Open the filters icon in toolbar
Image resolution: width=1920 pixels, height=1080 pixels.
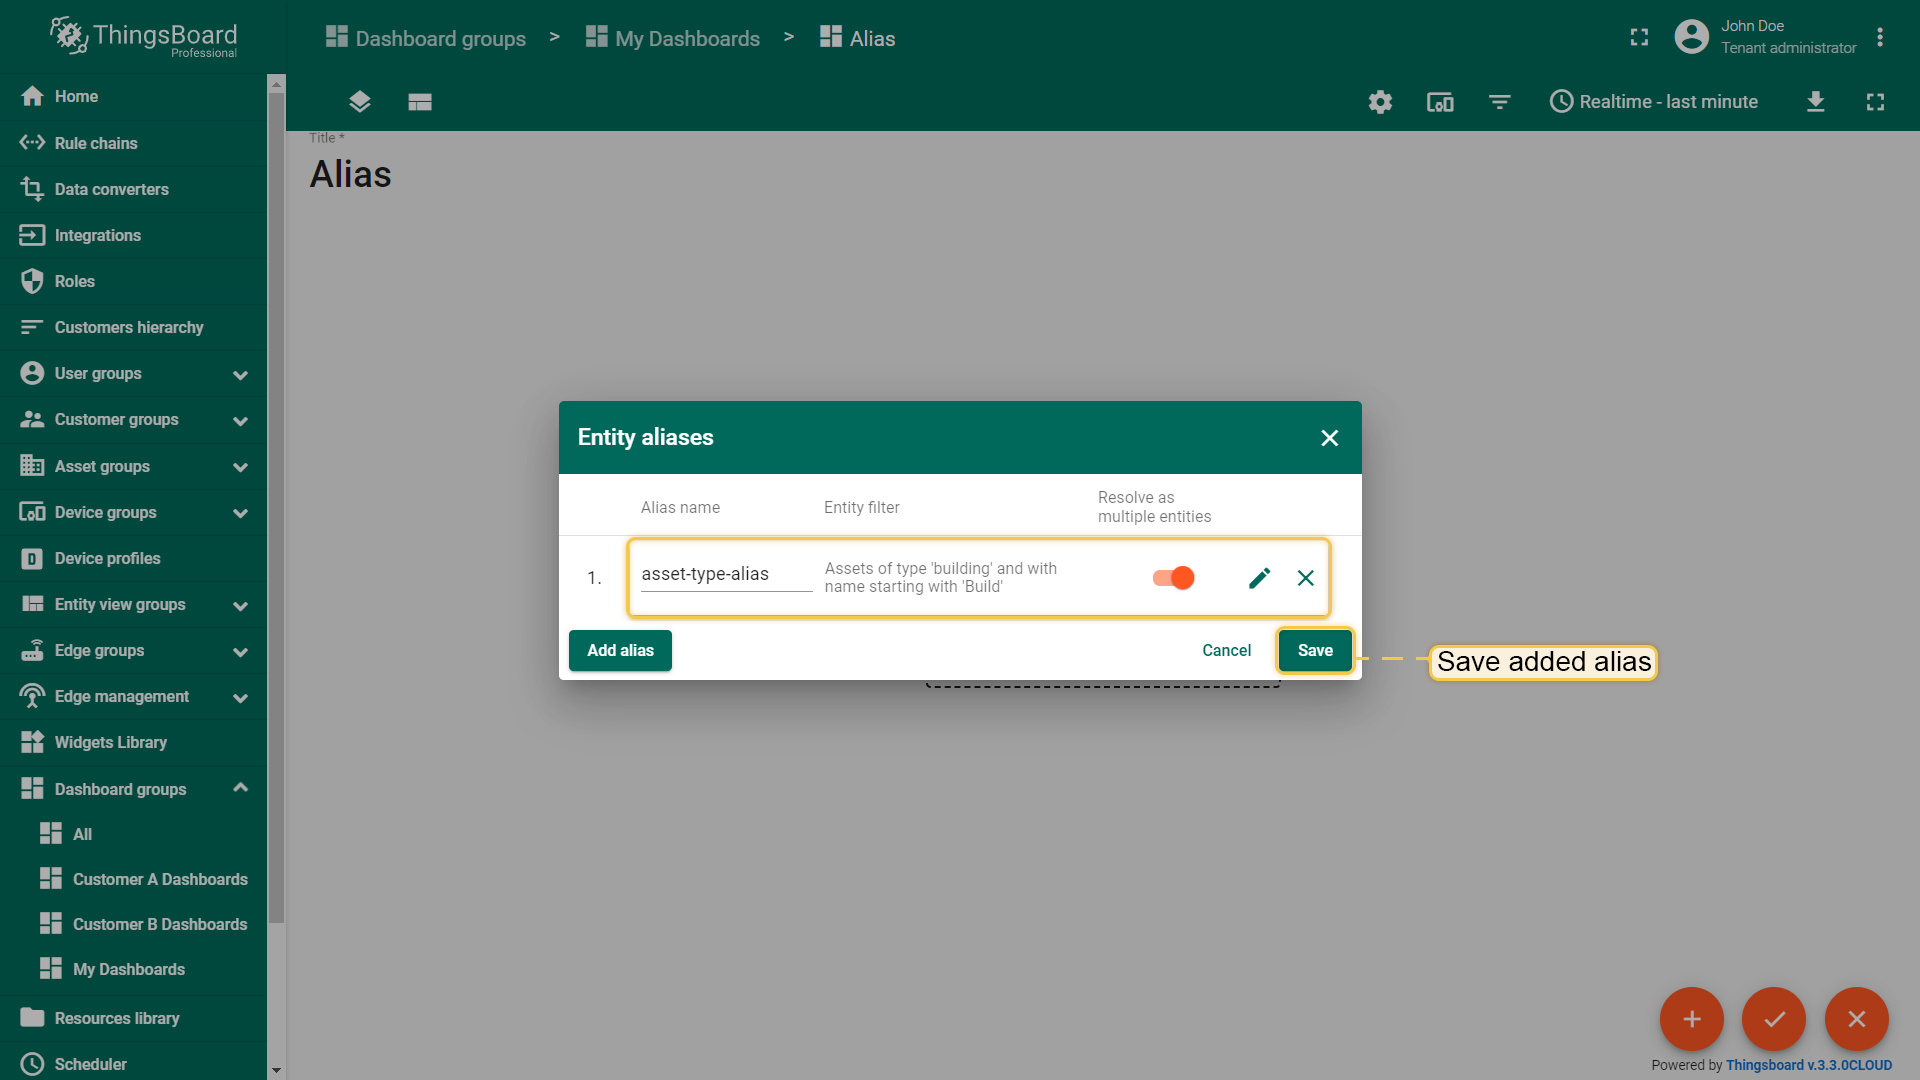1499,102
